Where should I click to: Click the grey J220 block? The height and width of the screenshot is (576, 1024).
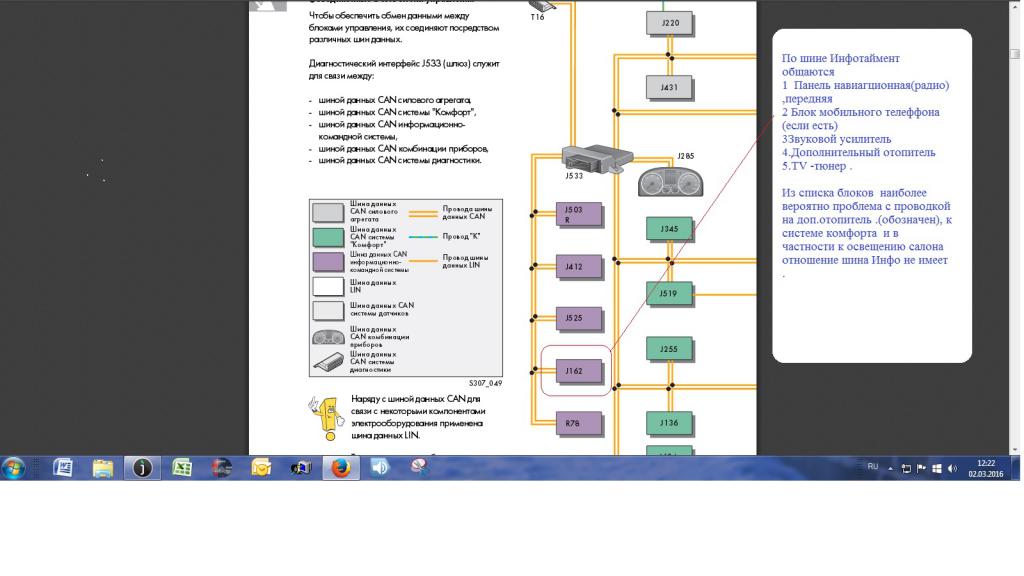point(670,23)
